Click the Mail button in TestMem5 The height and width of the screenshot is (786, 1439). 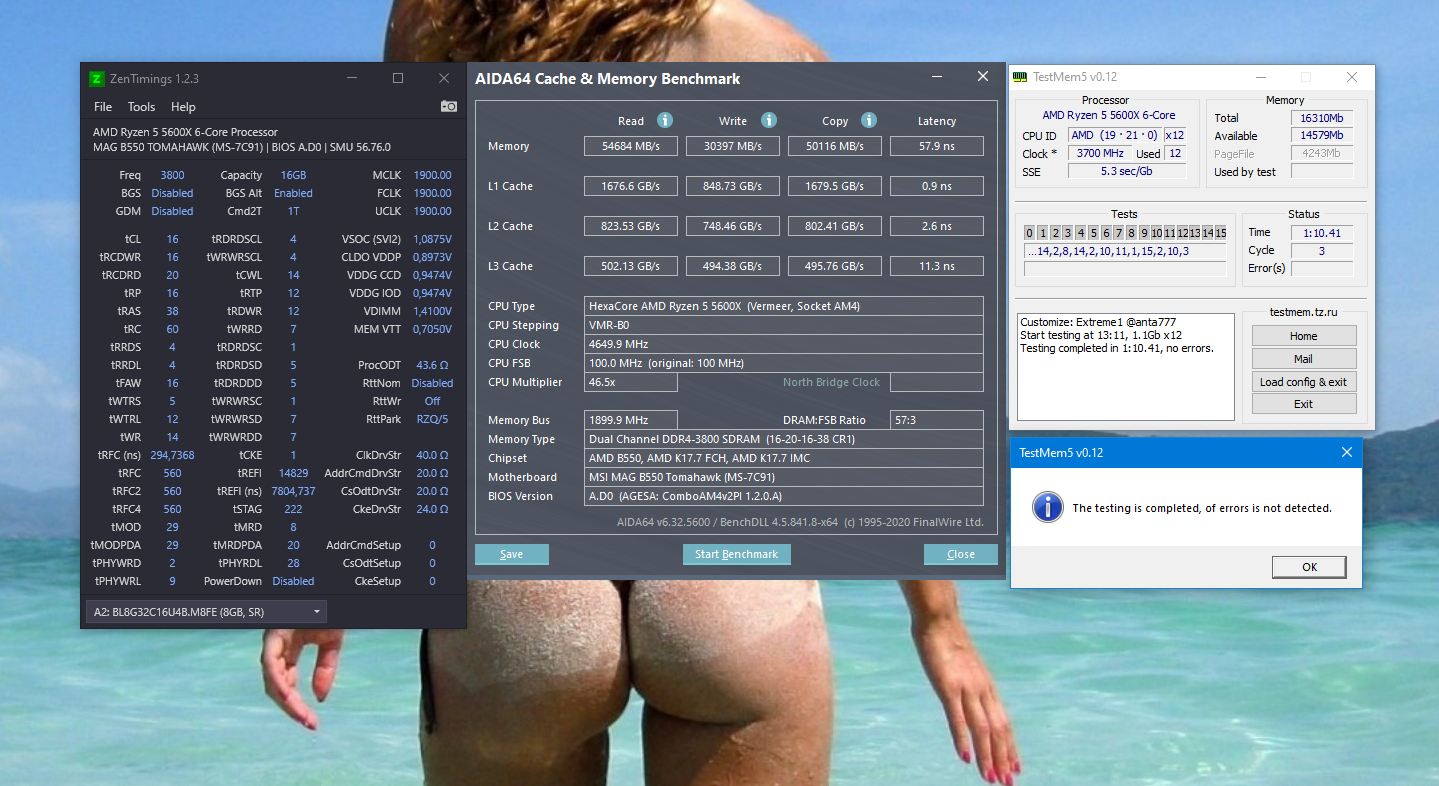[x=1303, y=358]
